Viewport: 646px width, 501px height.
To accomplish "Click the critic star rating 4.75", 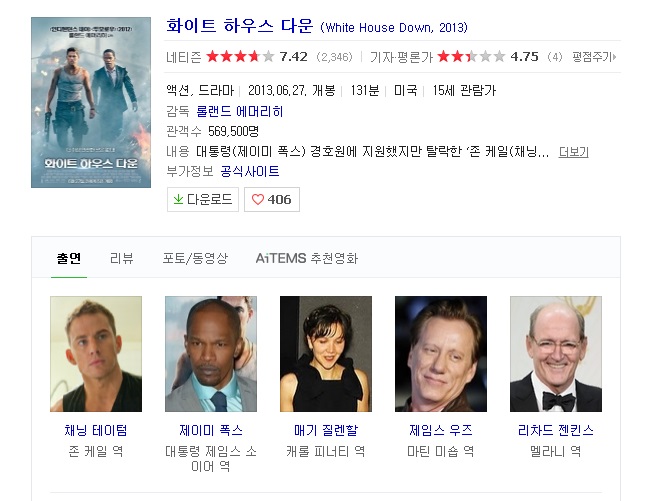I will pyautogui.click(x=488, y=56).
